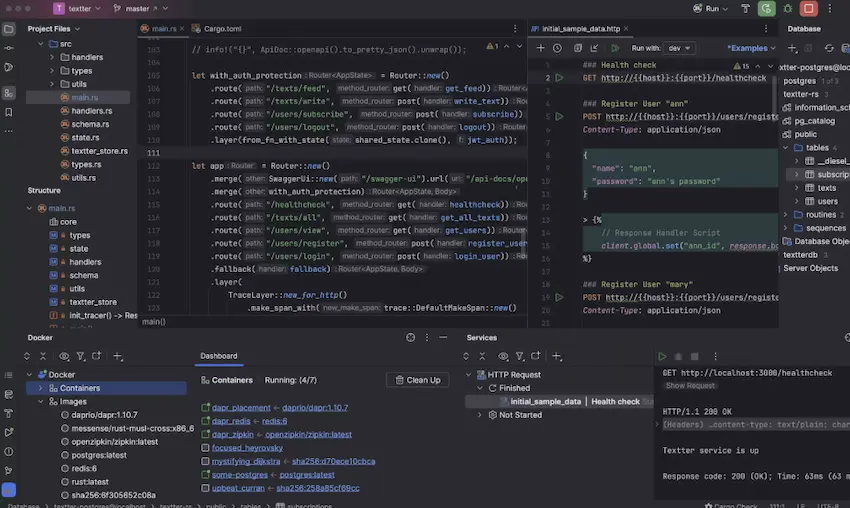
Task: Open in new tab icon in Docker toolbar
Action: (96, 356)
